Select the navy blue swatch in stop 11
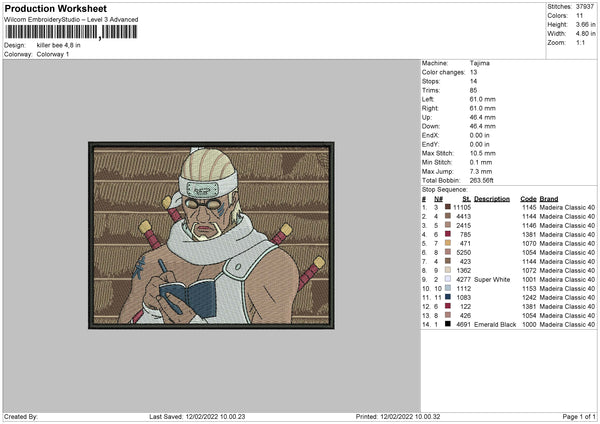This screenshot has width=600, height=424. click(x=449, y=297)
